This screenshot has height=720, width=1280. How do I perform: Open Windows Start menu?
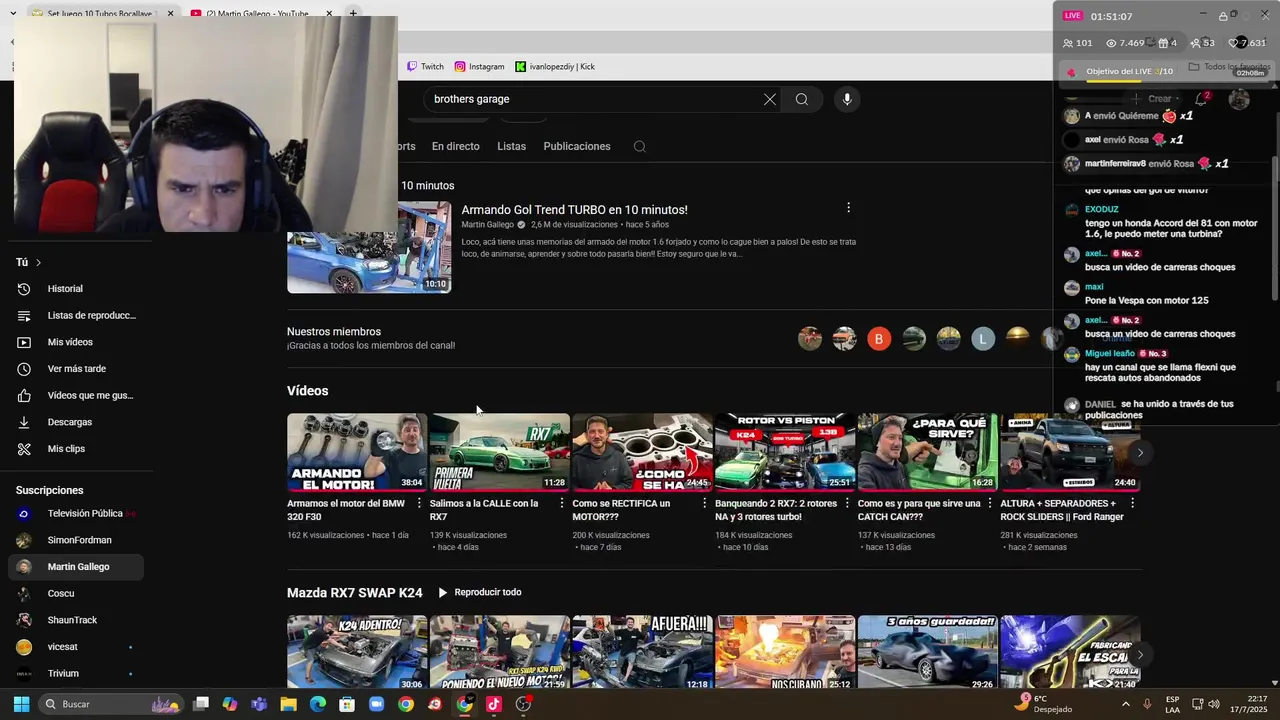click(x=21, y=704)
